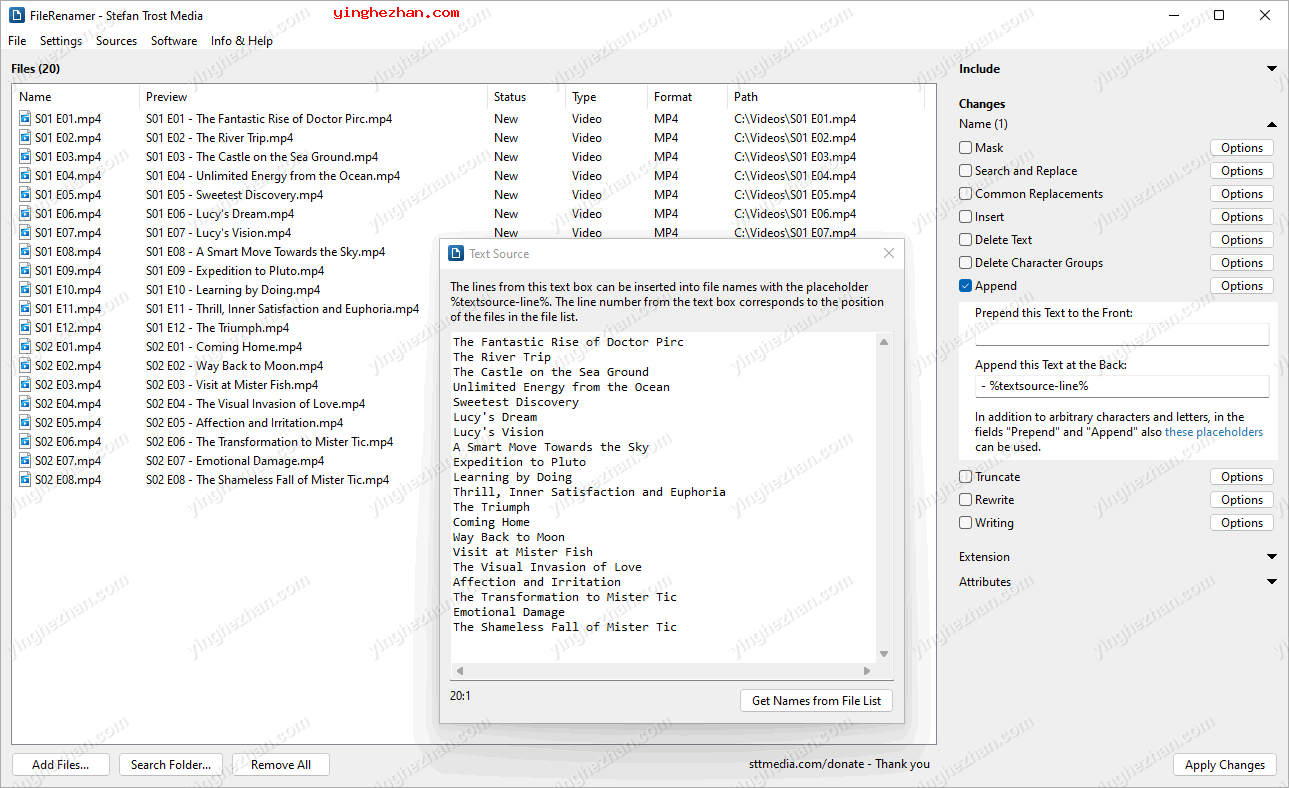Image resolution: width=1289 pixels, height=788 pixels.
Task: Click the text box horizontal scroll right arrow
Action: [x=867, y=671]
